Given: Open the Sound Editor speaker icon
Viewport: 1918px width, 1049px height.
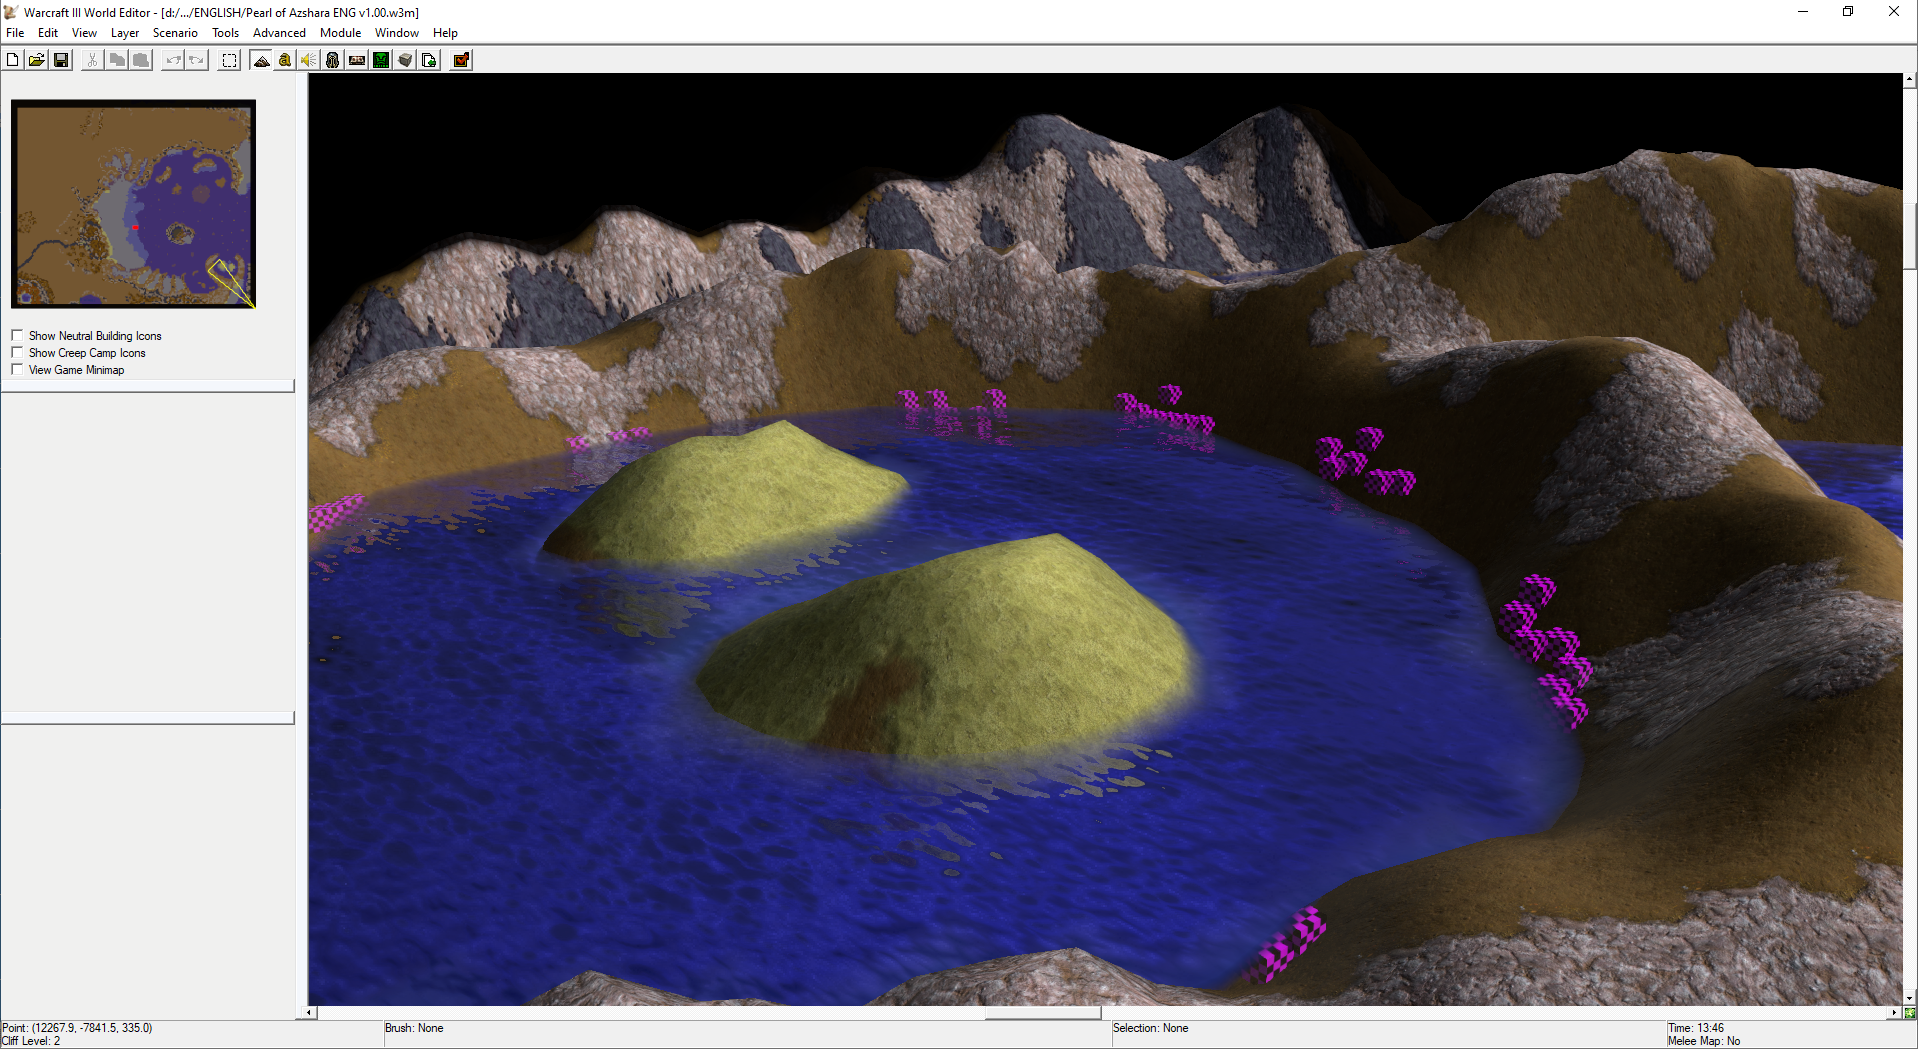Looking at the screenshot, I should tap(309, 60).
